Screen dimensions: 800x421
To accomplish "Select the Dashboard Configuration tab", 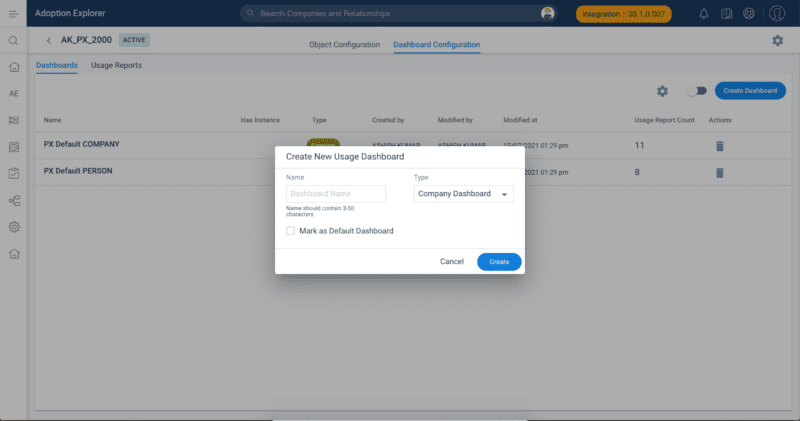I will coord(436,45).
